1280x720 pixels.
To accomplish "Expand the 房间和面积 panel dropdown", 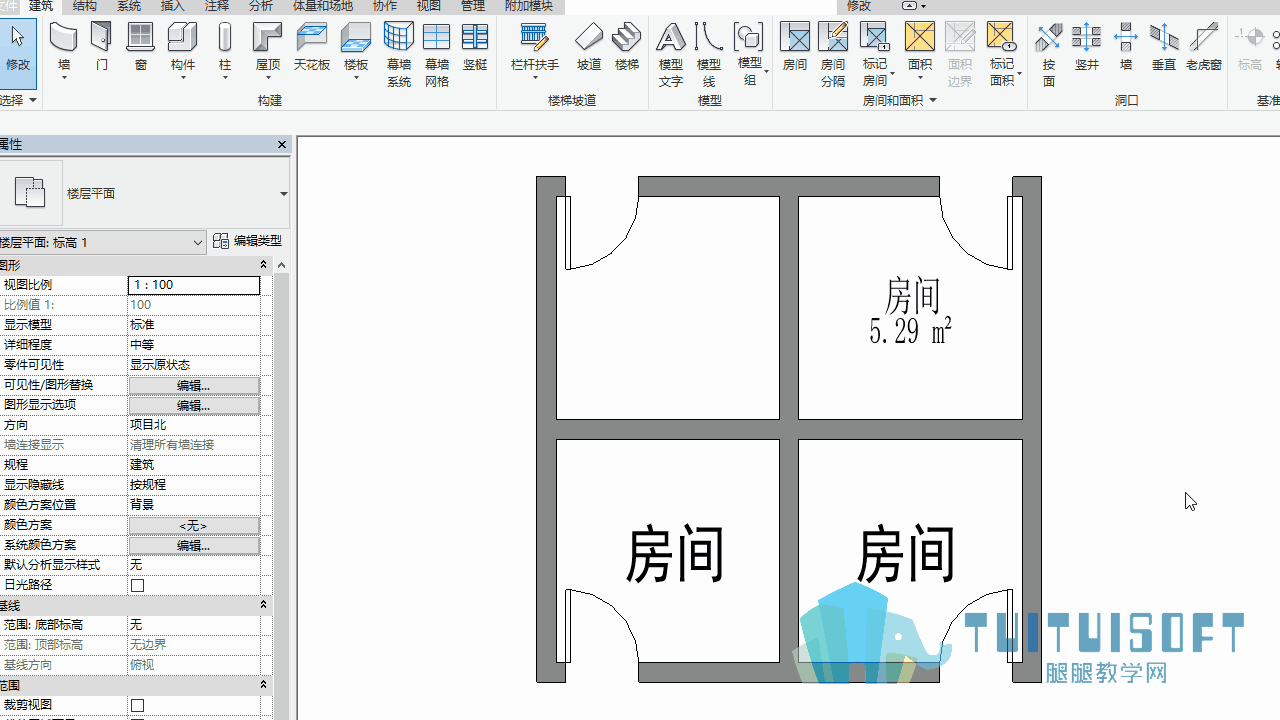I will tap(933, 101).
